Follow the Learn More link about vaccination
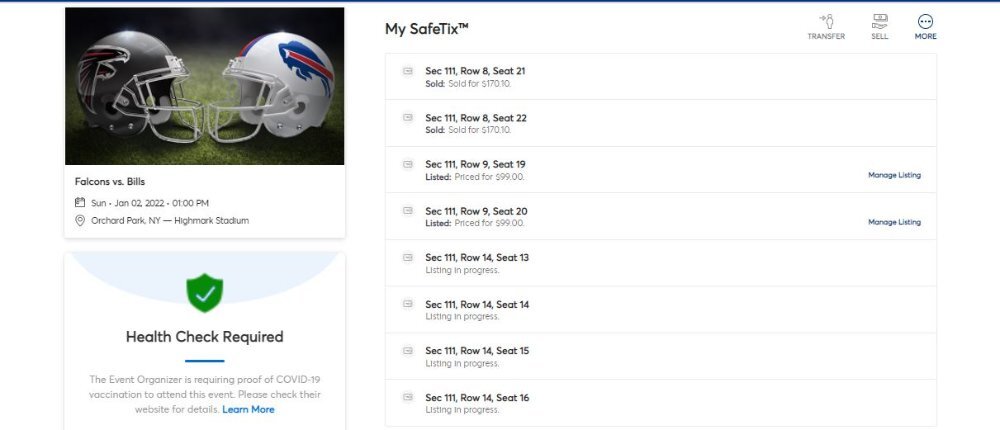The width and height of the screenshot is (1000, 430). pyautogui.click(x=248, y=410)
